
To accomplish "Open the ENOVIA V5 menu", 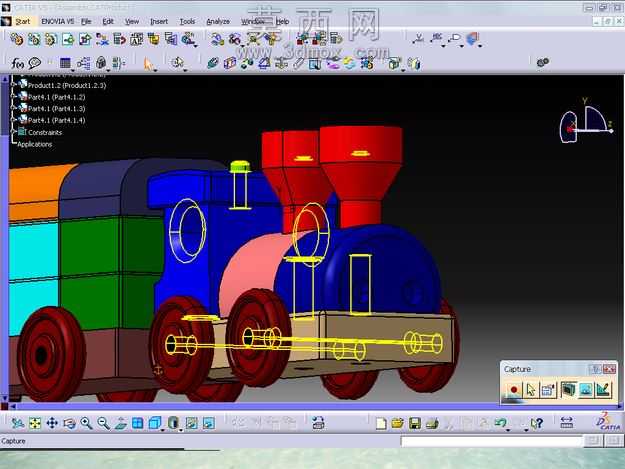I will point(57,22).
